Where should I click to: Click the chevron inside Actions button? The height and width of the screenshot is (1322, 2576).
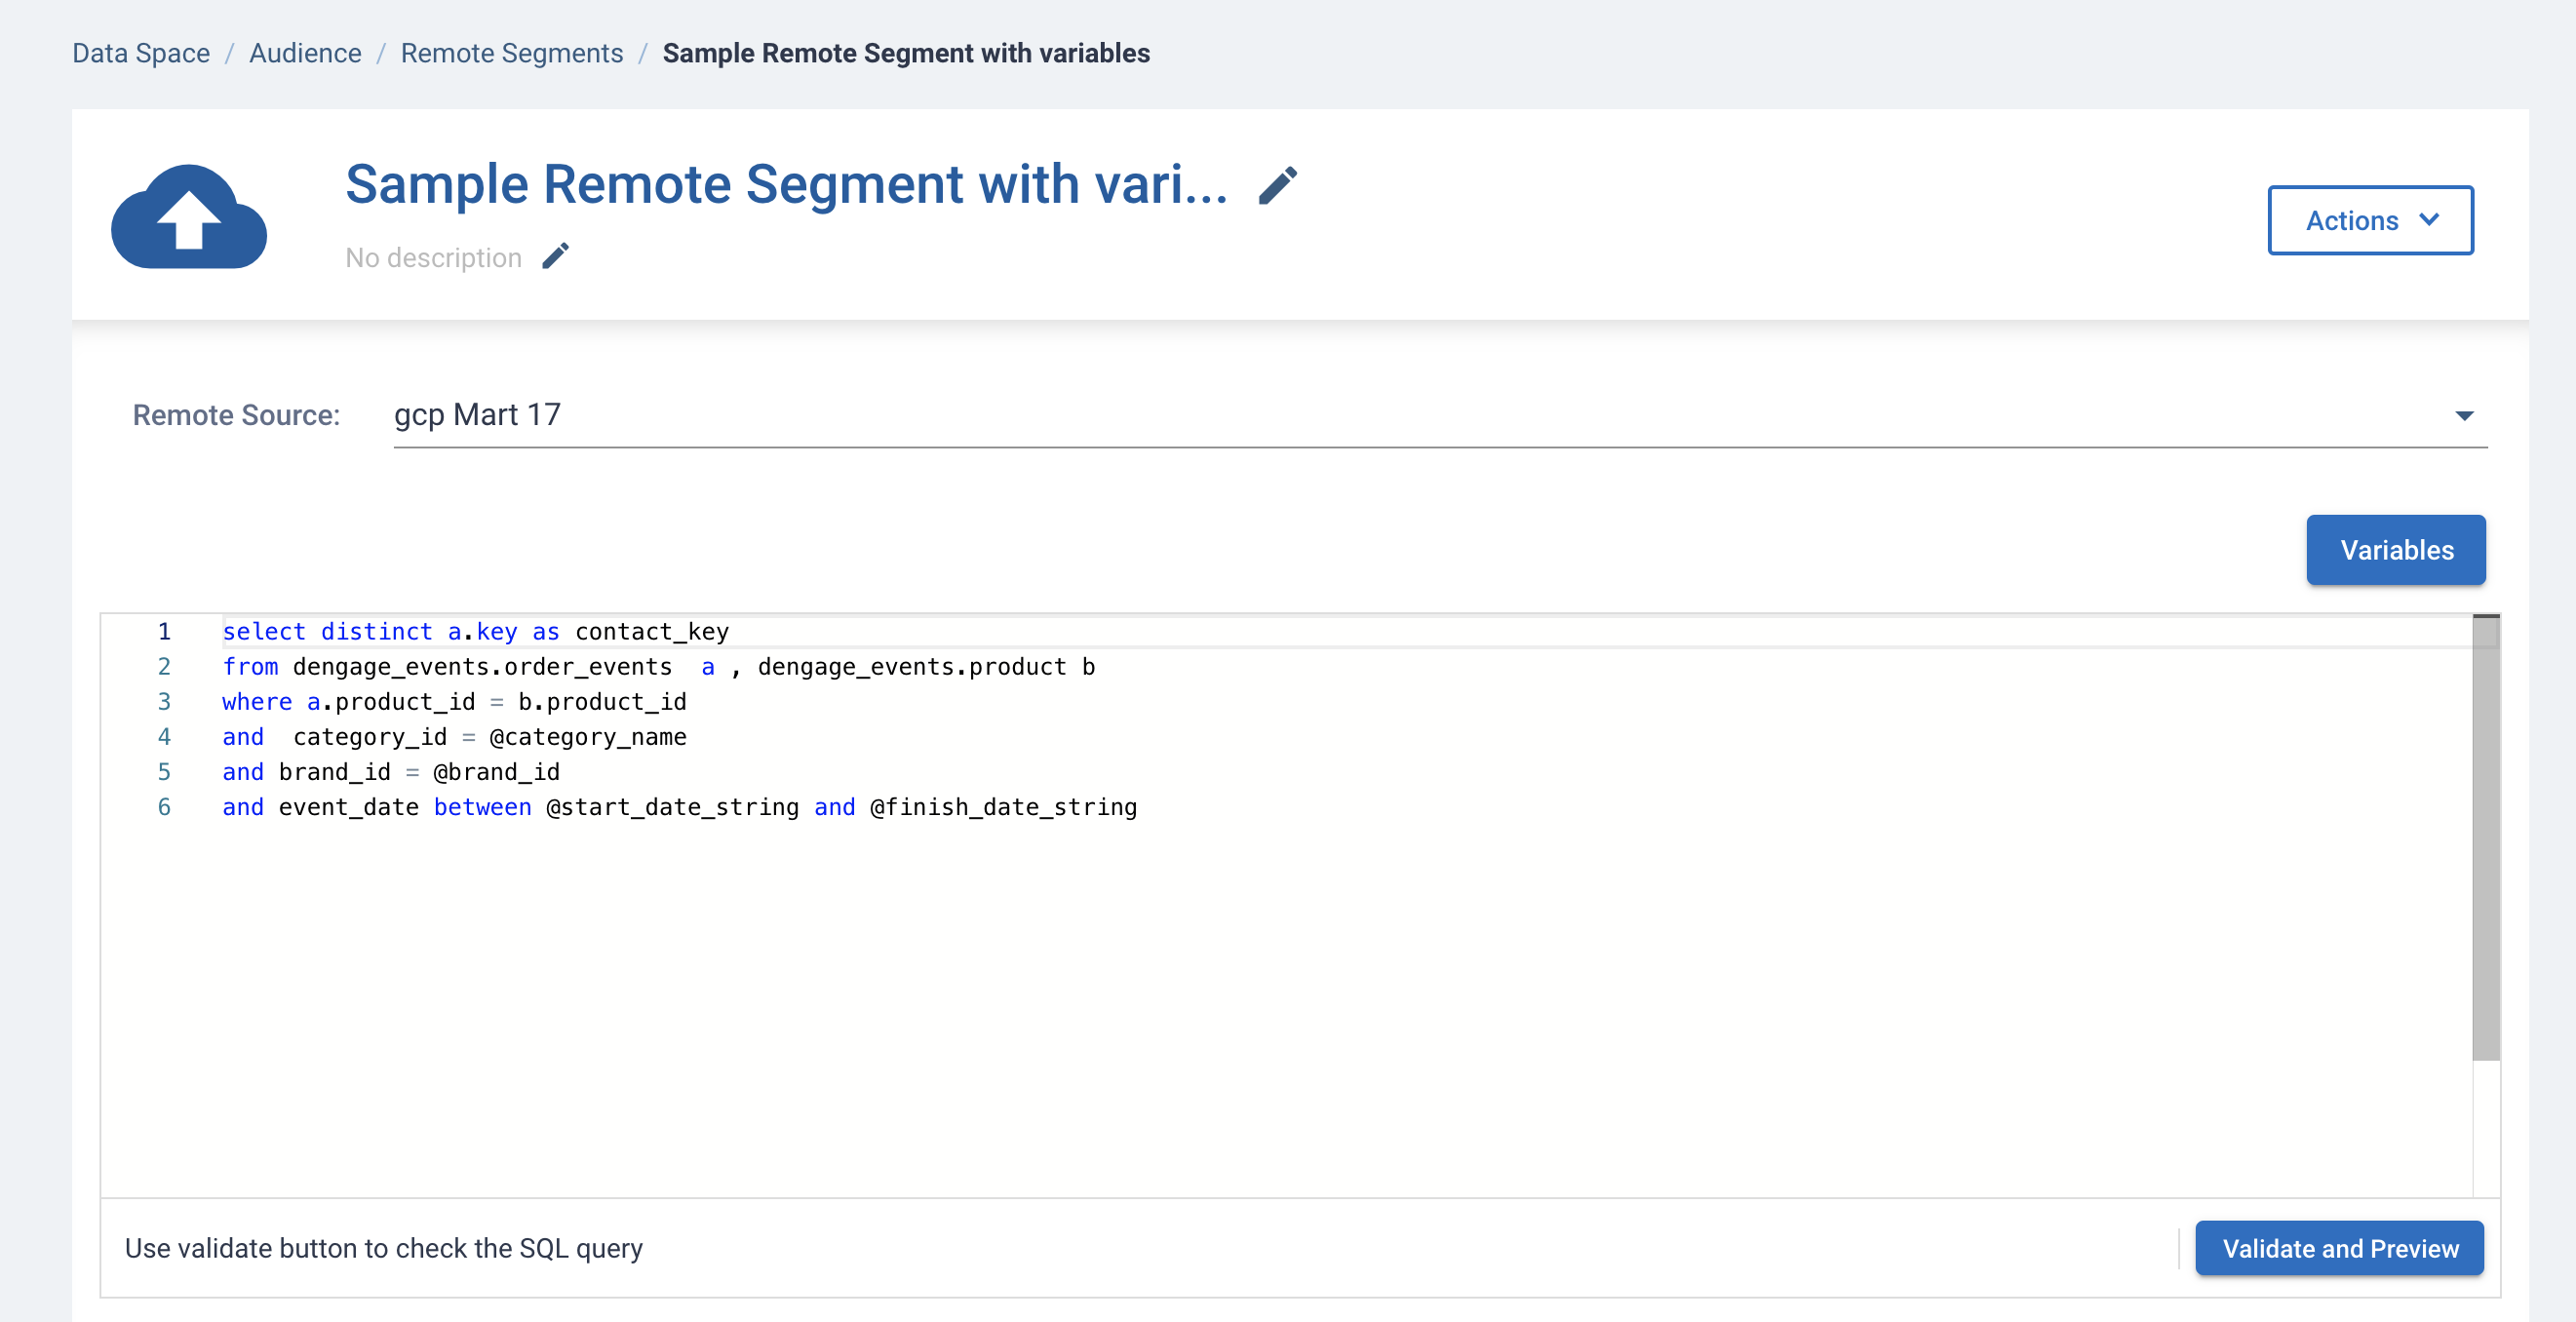click(2429, 220)
